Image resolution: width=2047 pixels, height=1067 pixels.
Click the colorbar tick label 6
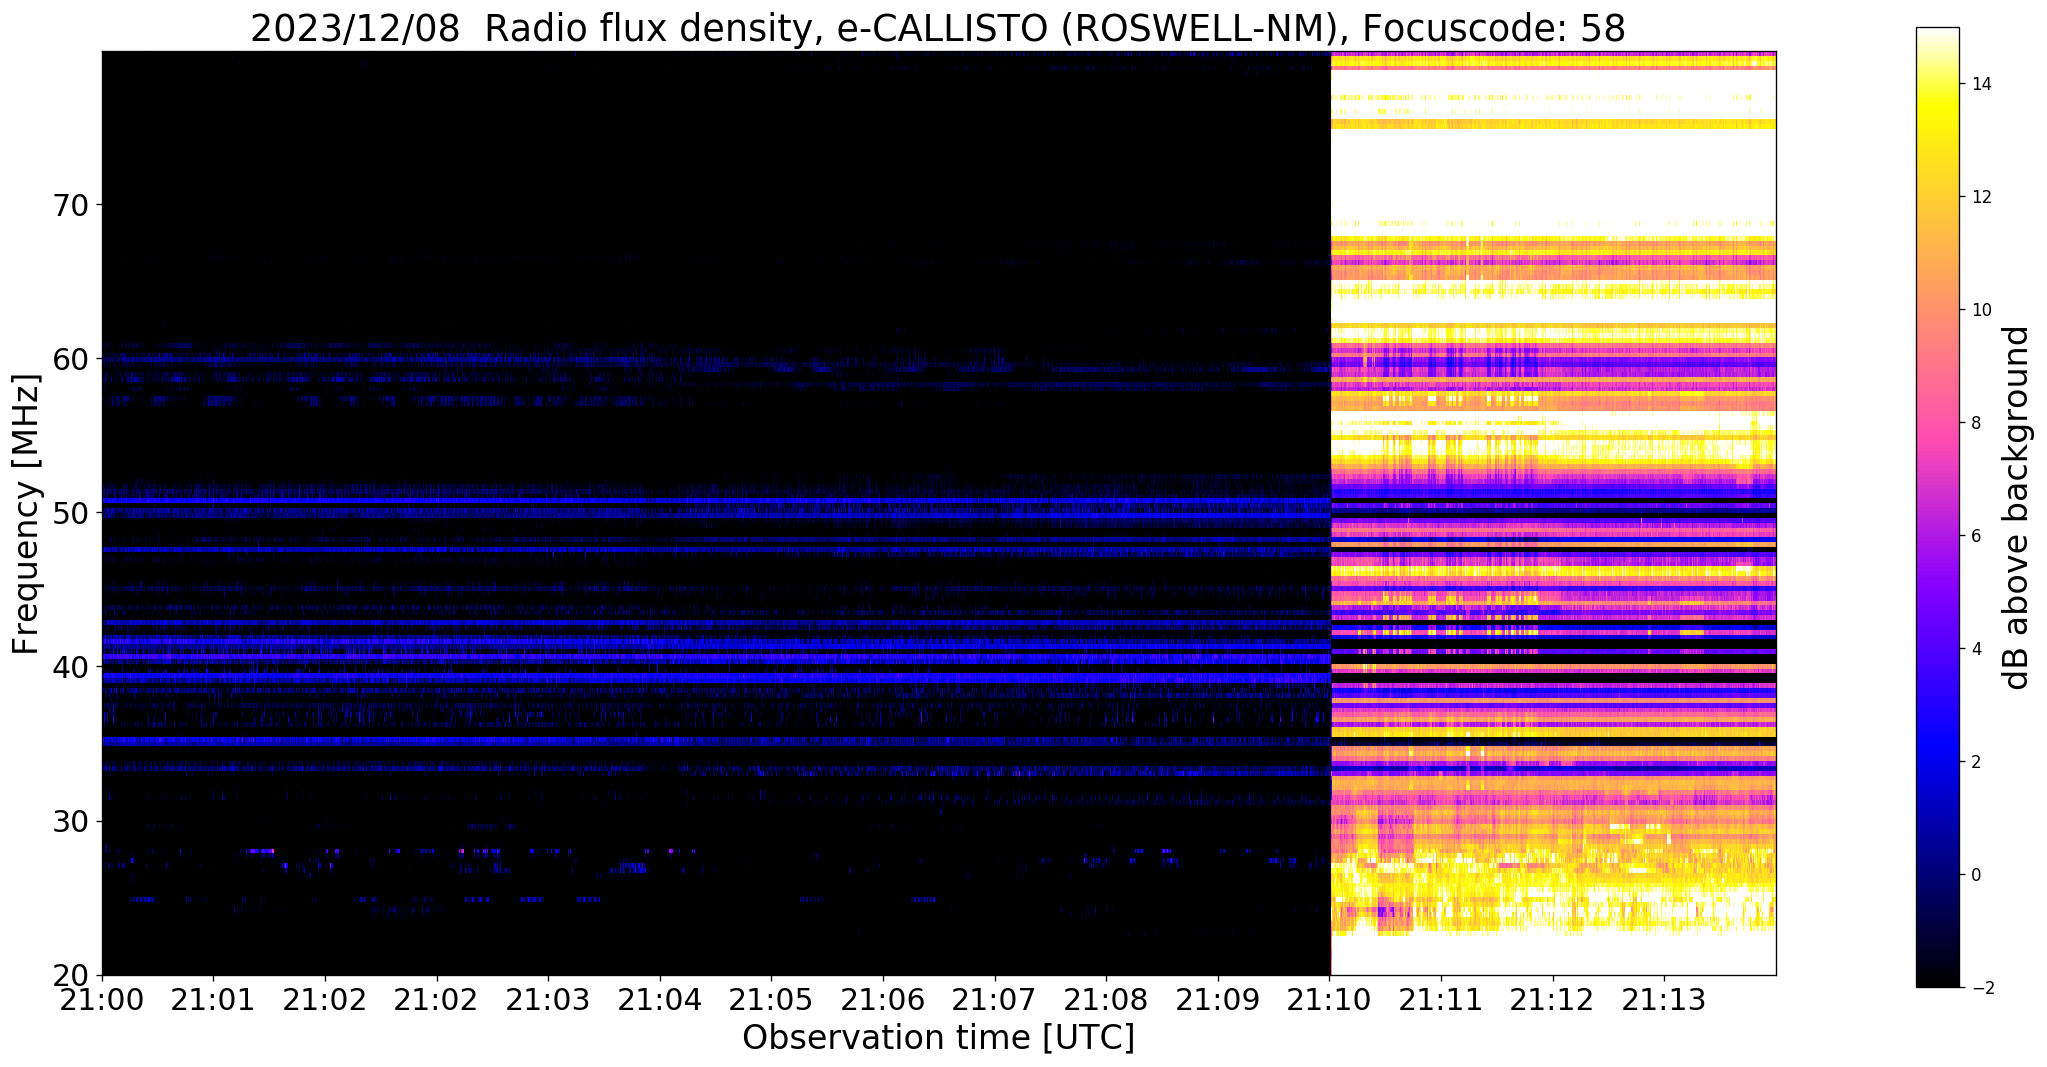(x=1976, y=536)
